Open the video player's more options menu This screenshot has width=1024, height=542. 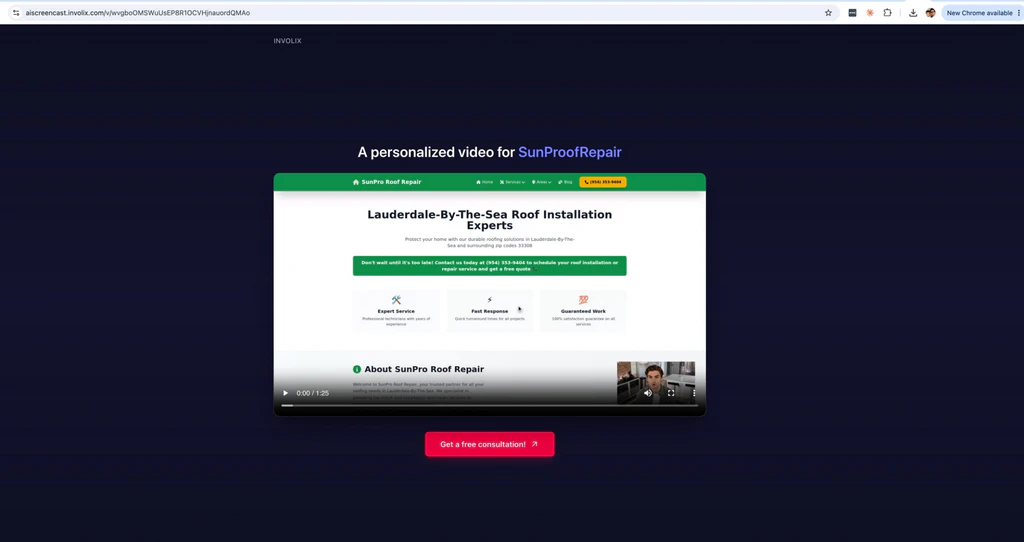(x=694, y=393)
